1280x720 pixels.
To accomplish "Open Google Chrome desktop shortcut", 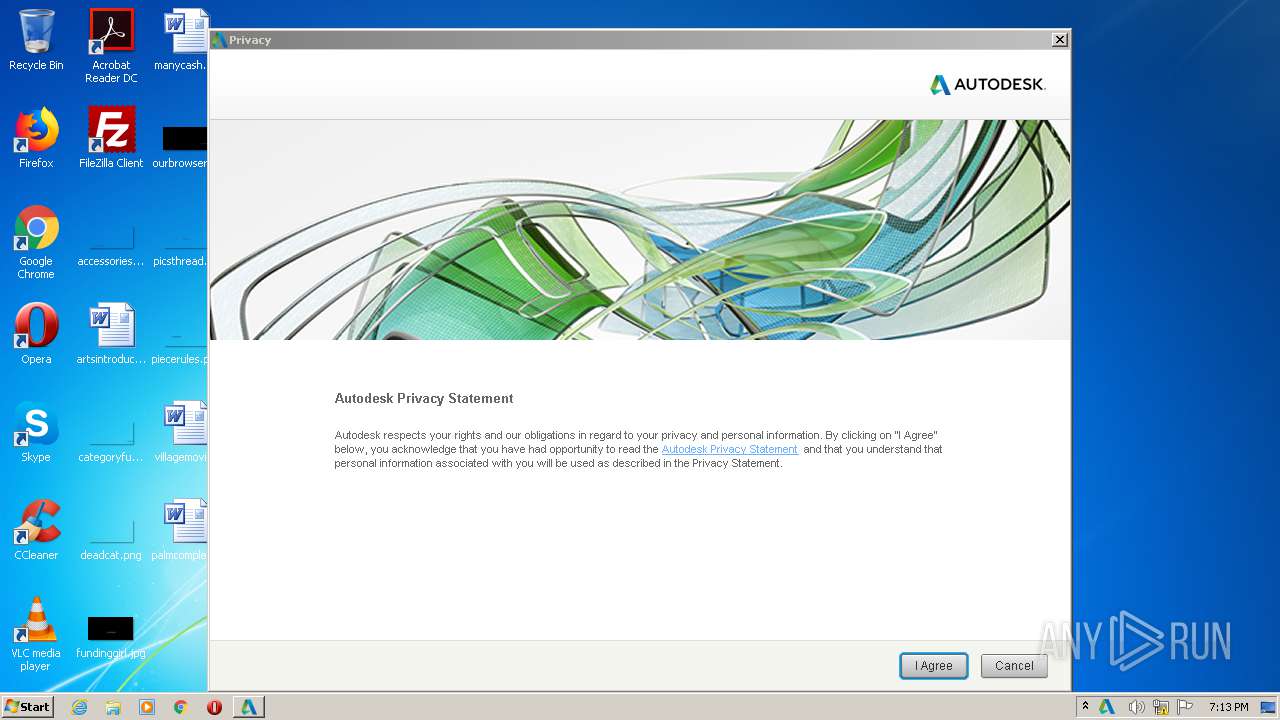I will tap(36, 242).
